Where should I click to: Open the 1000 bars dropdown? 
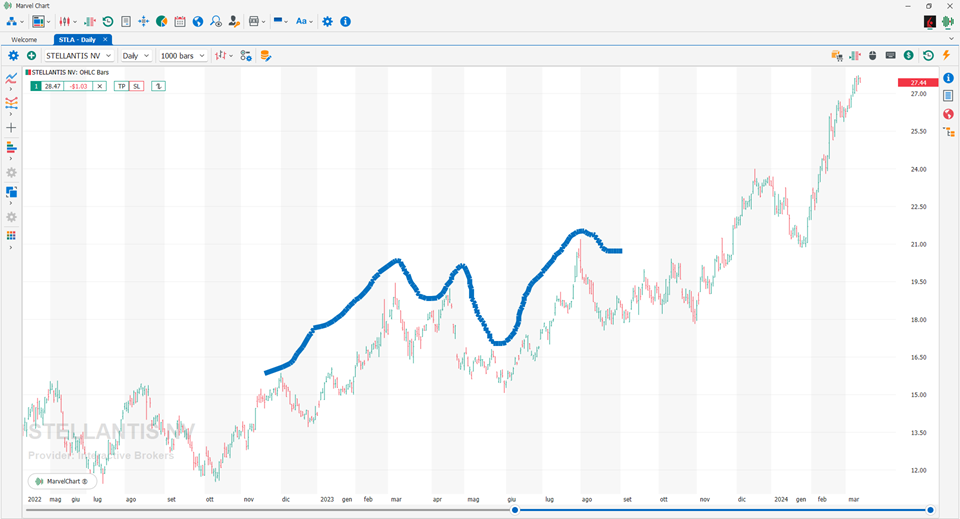182,56
